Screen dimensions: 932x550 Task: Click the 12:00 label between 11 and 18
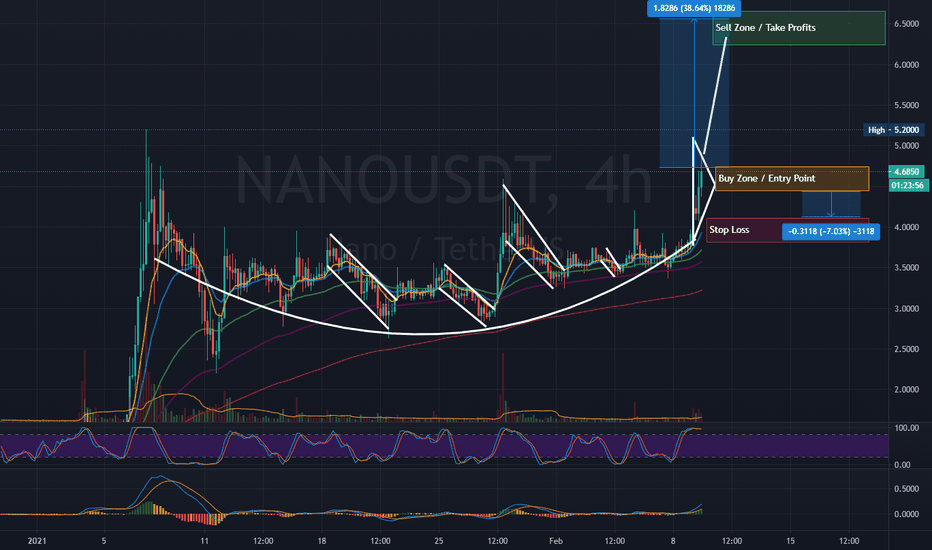[x=263, y=541]
